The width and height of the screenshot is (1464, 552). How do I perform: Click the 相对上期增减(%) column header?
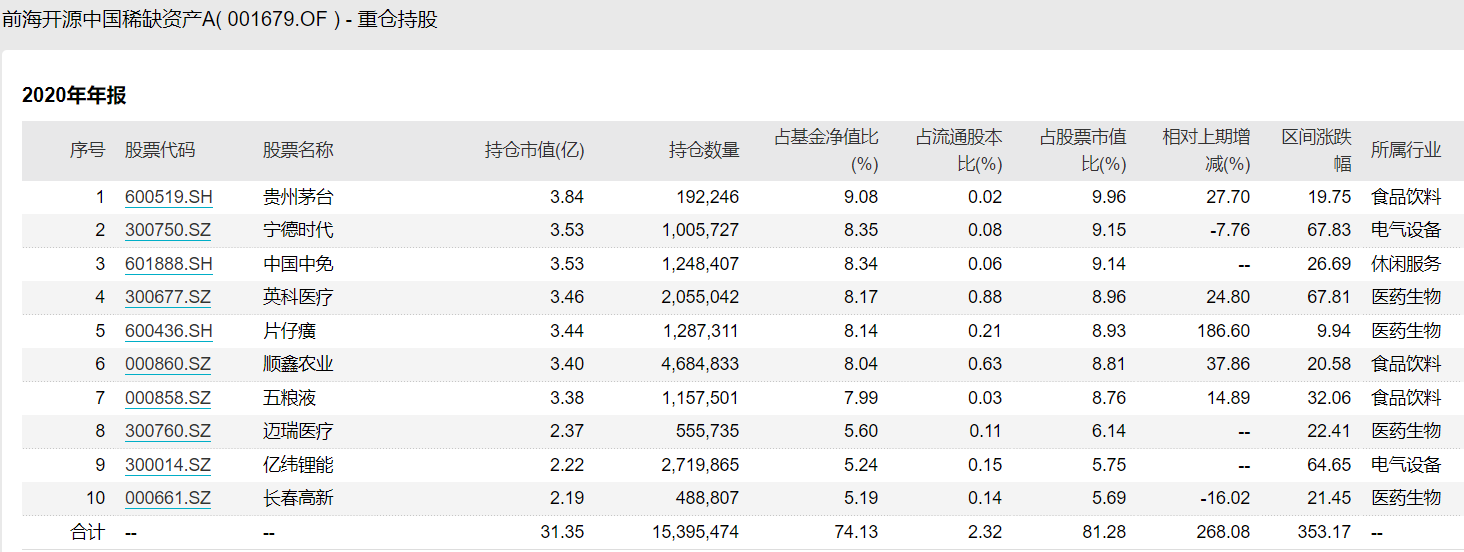pos(1206,150)
